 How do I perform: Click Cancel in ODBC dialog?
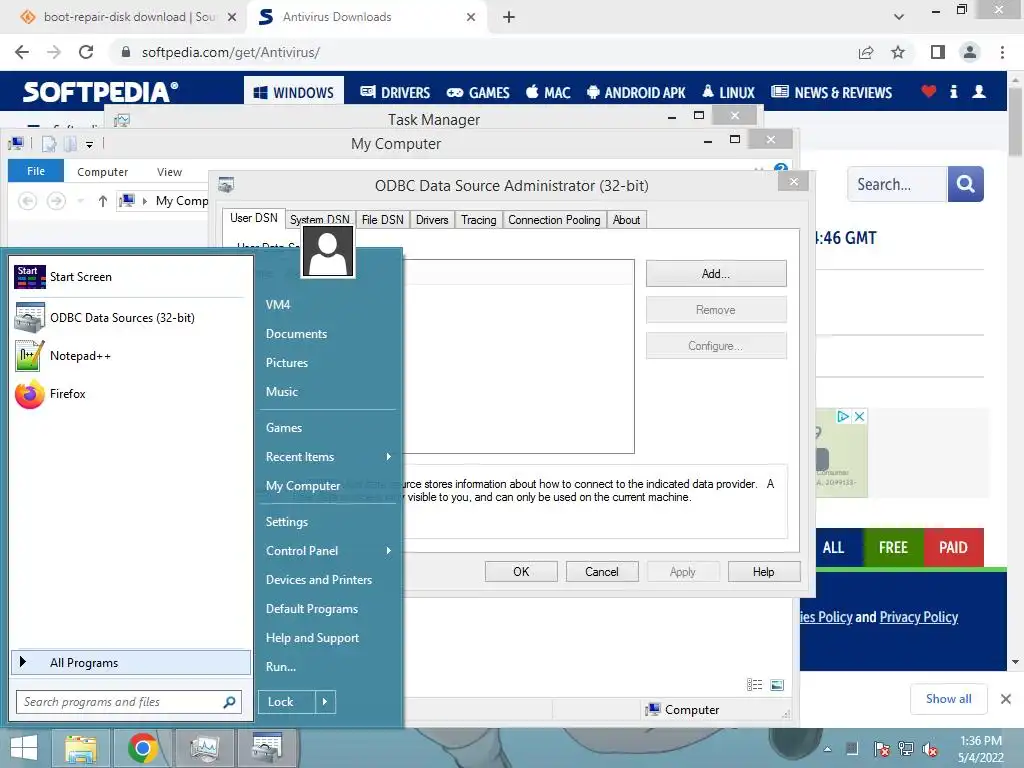point(601,571)
